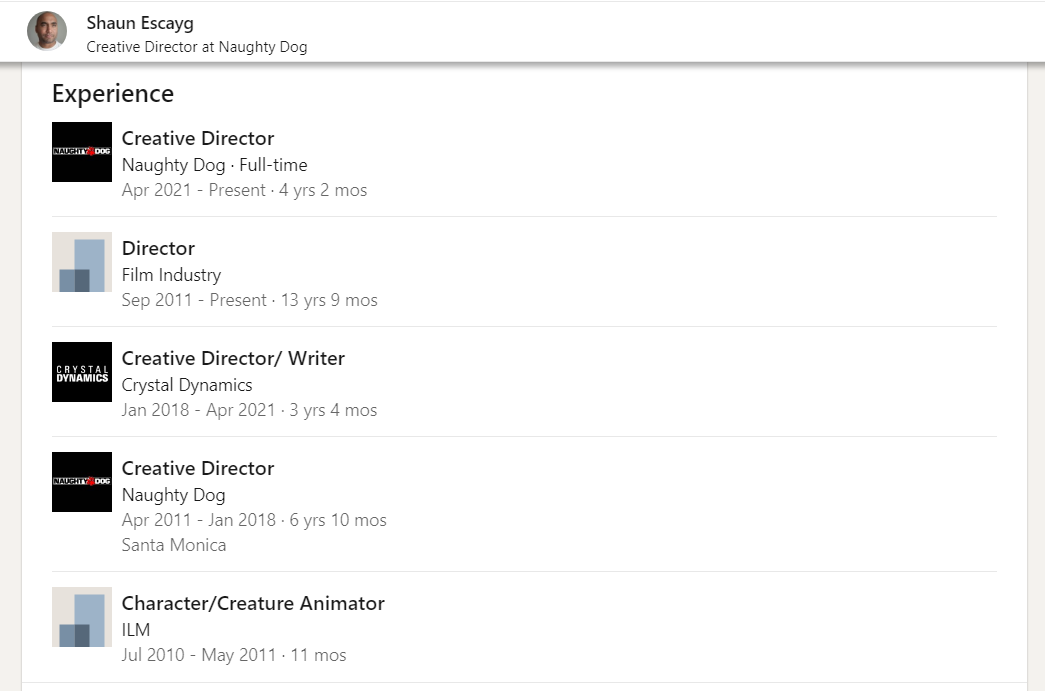Open Naughty Dog logo for current role
The width and height of the screenshot is (1045, 691).
[82, 152]
